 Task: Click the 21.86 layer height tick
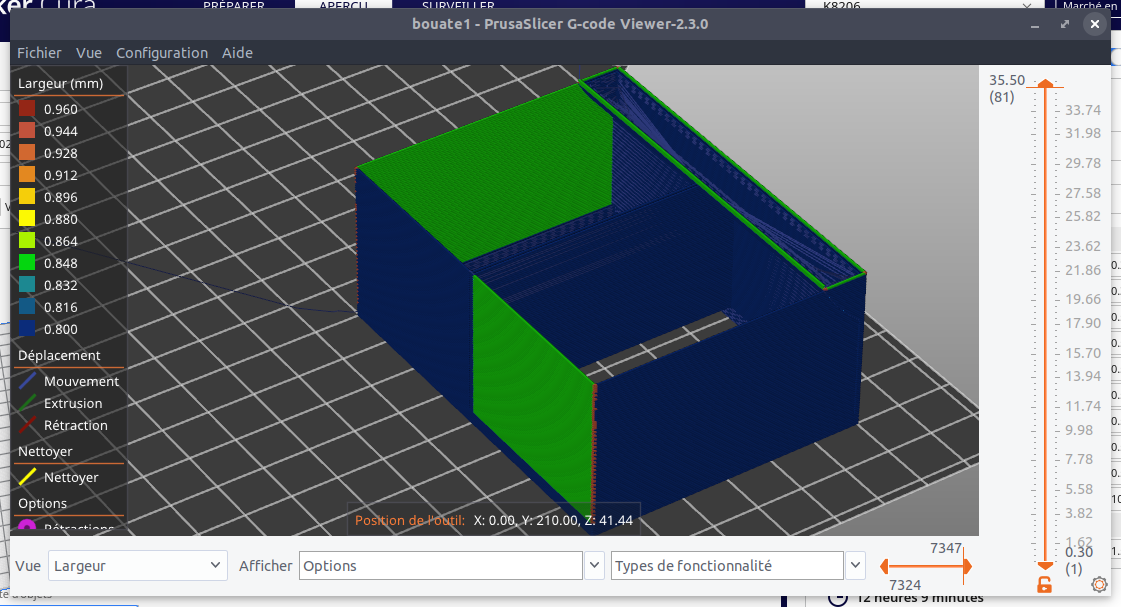click(1082, 270)
